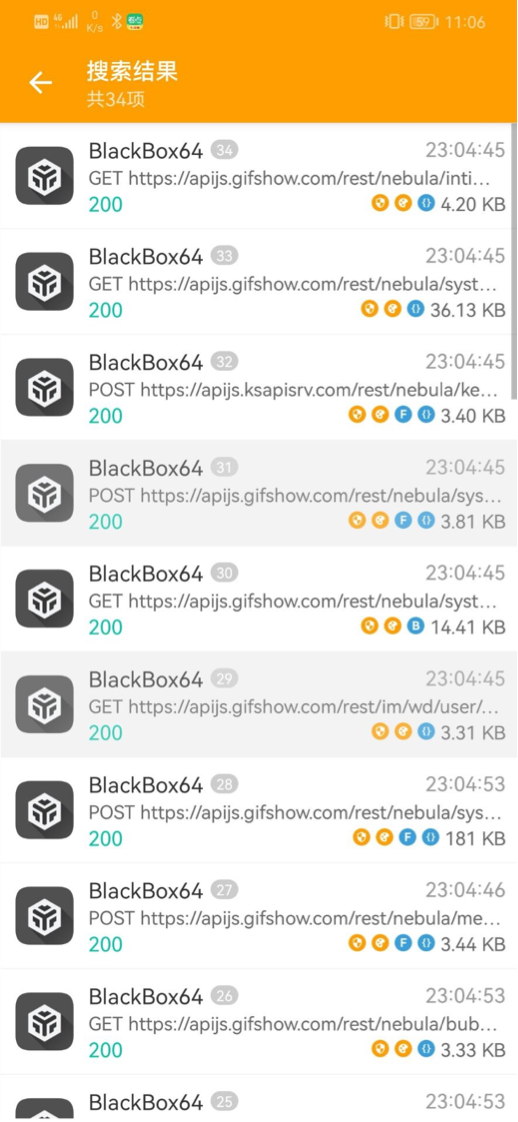Tap the blue JSON badge on request 34
Image resolution: width=518 pixels, height=1122 pixels.
point(426,204)
